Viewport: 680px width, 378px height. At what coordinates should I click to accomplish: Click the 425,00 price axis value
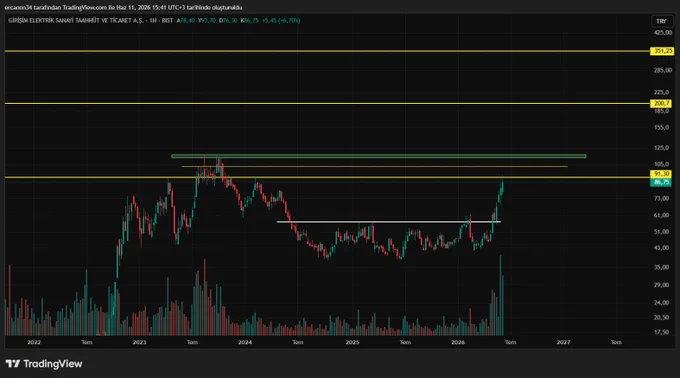(663, 33)
